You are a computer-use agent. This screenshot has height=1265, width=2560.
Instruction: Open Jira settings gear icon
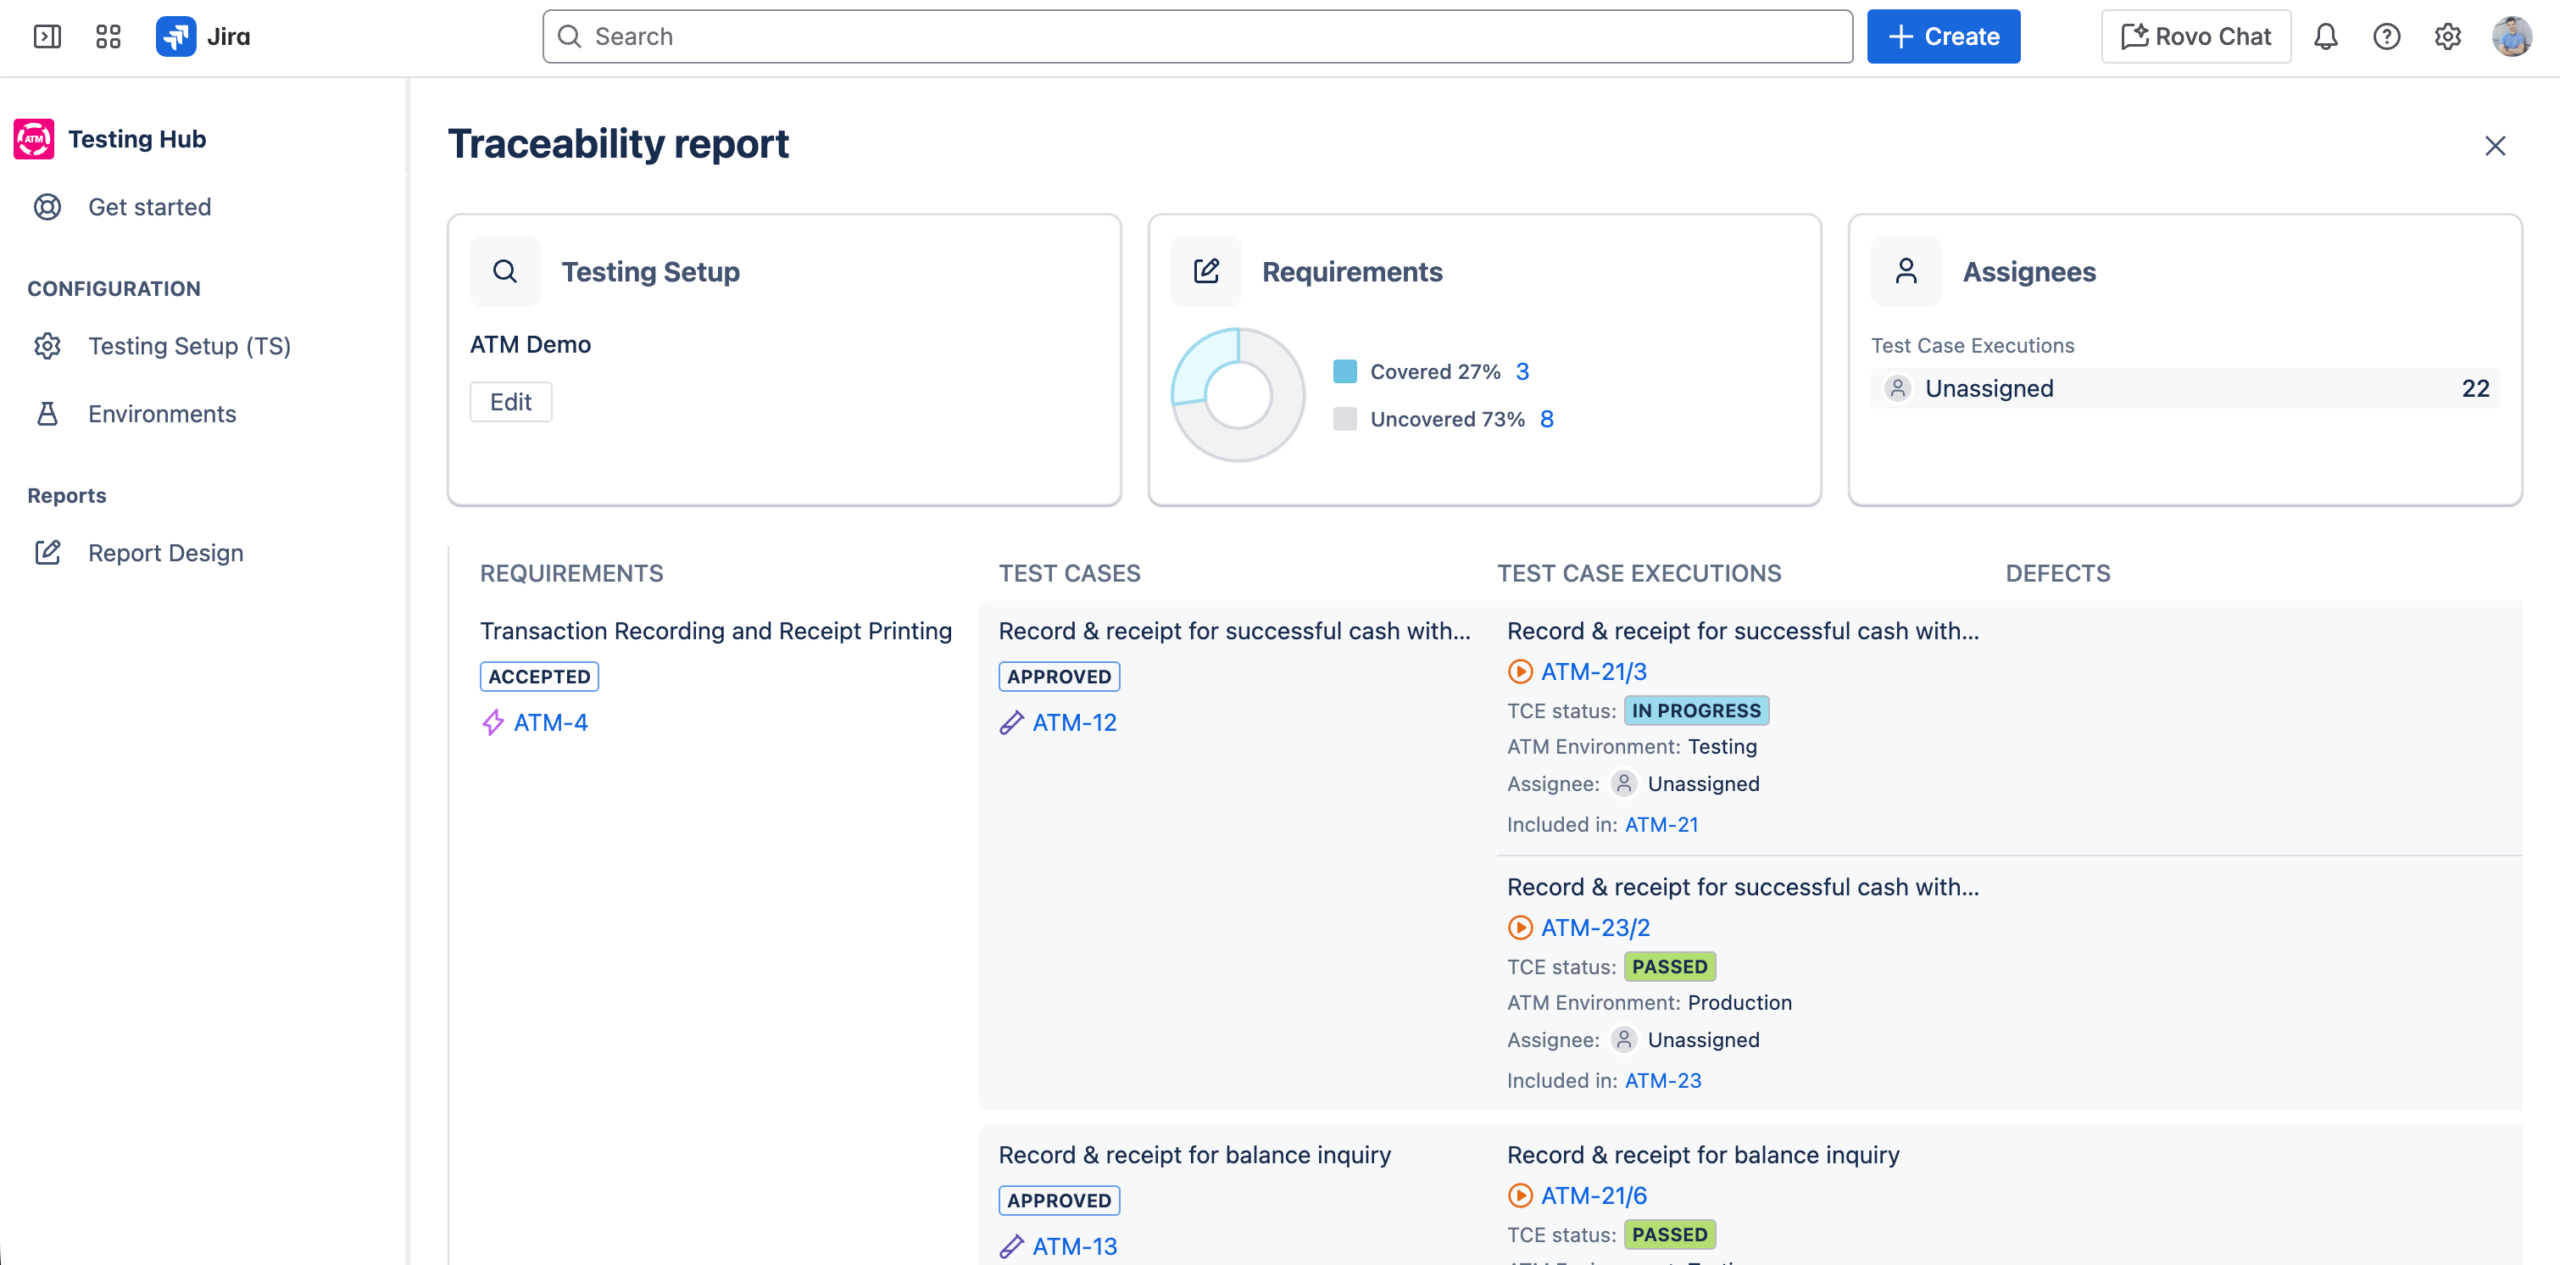(2447, 37)
